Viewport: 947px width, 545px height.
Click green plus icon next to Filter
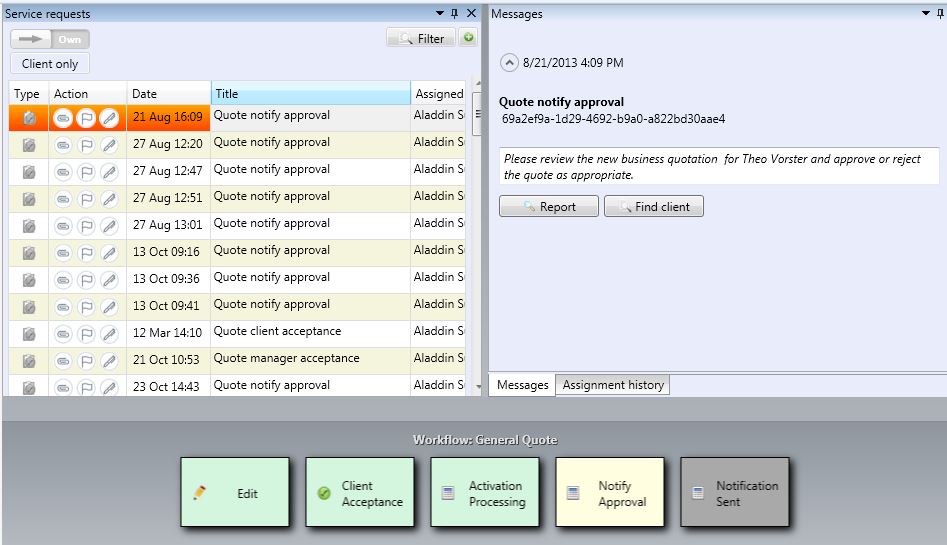click(468, 38)
